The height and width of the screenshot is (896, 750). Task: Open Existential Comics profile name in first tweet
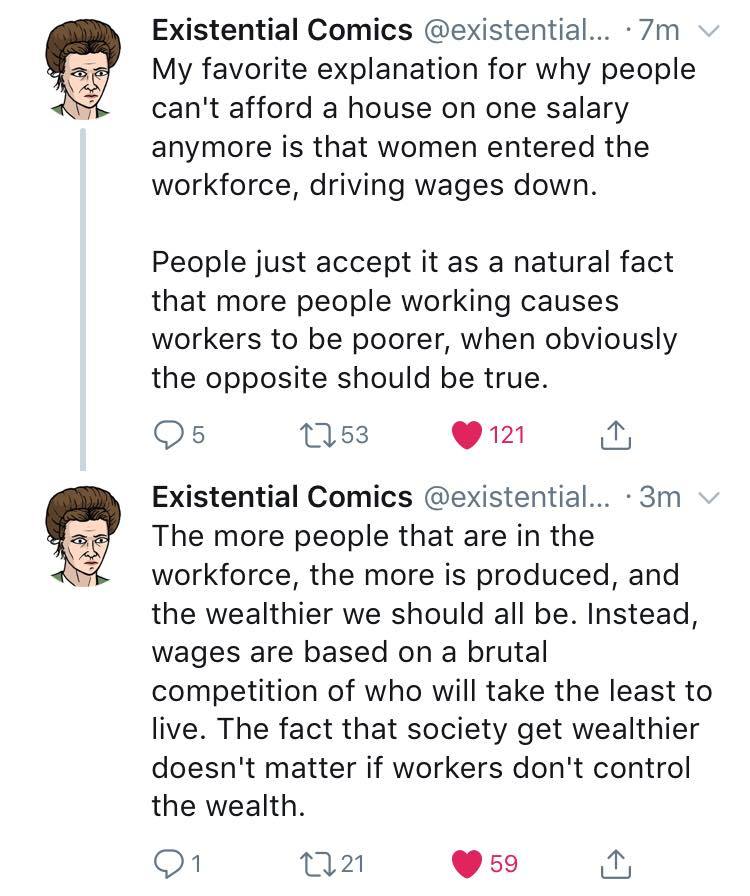tap(282, 30)
